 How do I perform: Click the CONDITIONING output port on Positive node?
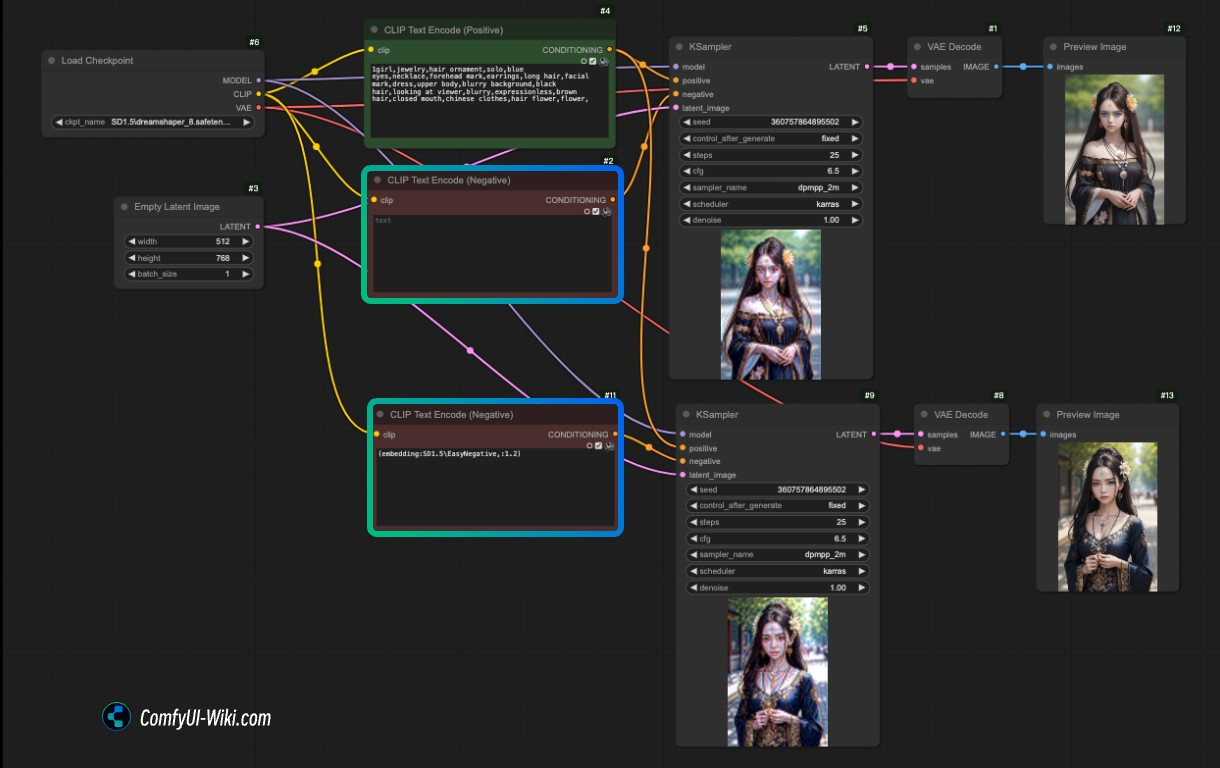[x=610, y=50]
